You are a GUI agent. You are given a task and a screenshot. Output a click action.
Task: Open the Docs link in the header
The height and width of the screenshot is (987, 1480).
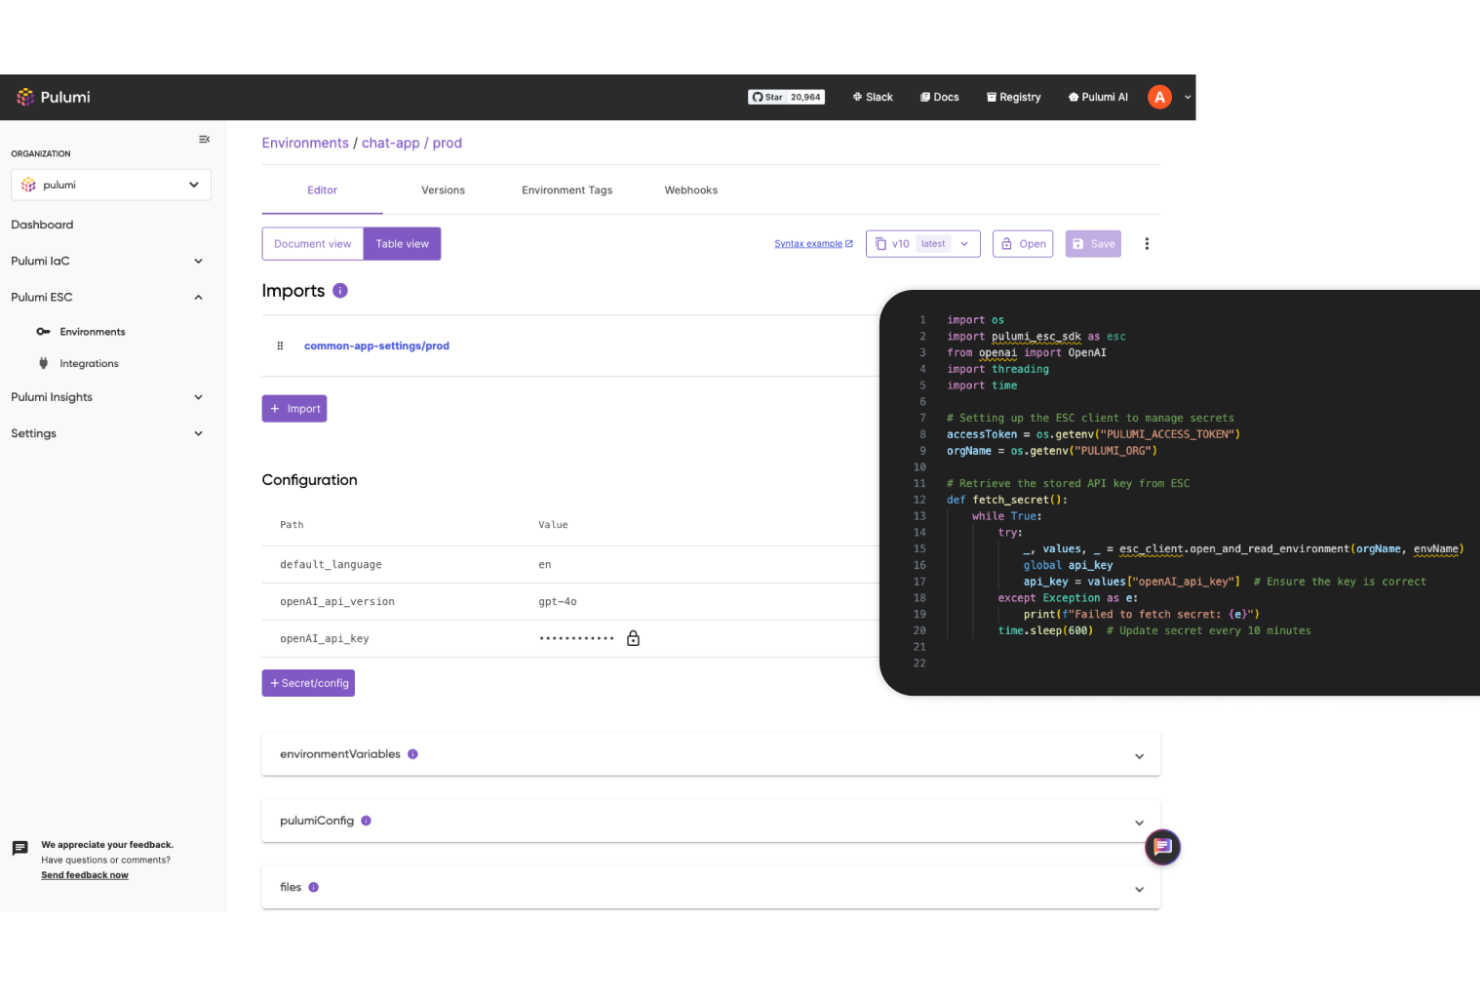pyautogui.click(x=939, y=97)
